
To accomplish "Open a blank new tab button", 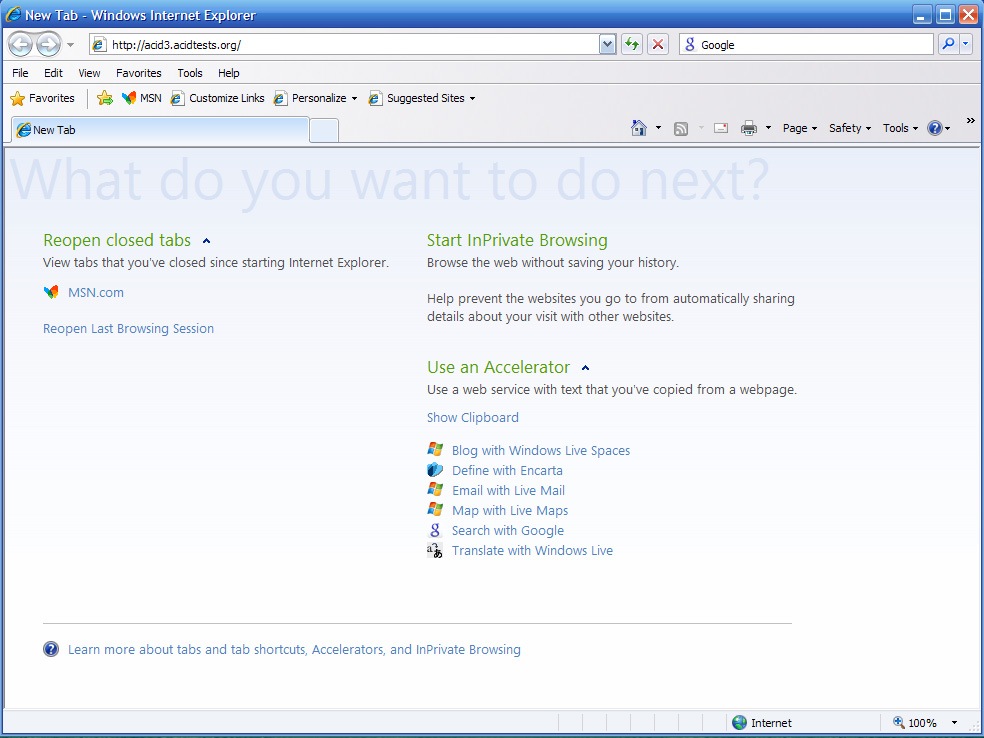I will (324, 131).
